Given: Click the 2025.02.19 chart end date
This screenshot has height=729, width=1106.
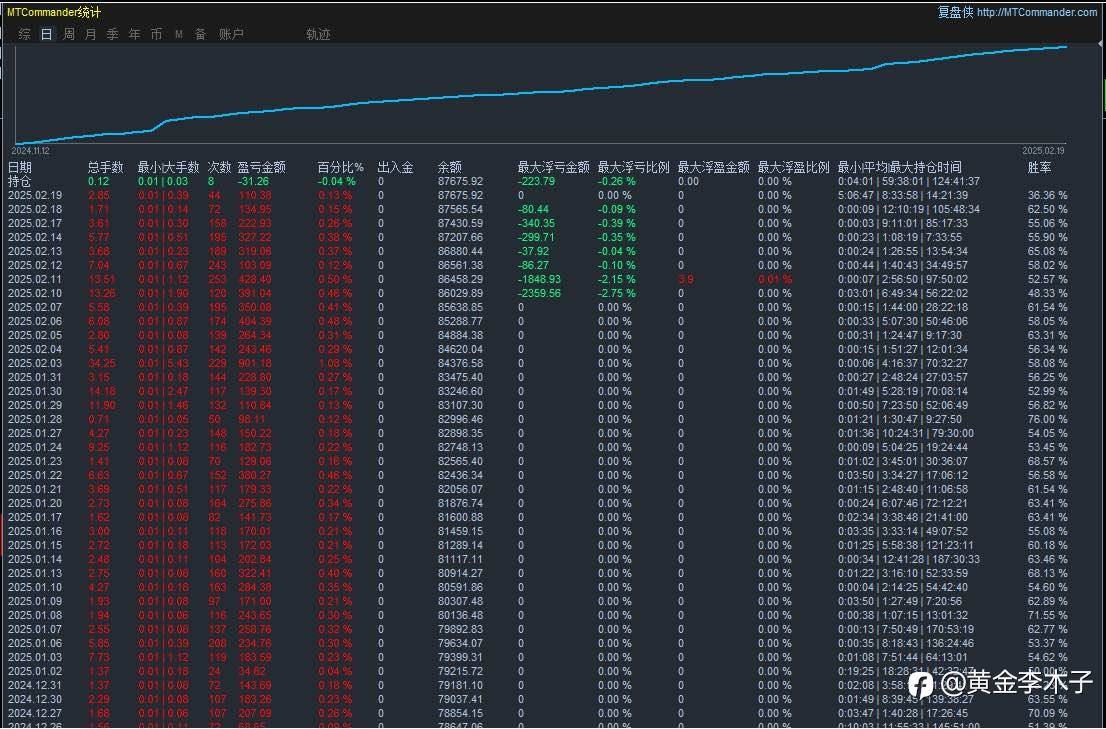Looking at the screenshot, I should (1044, 151).
